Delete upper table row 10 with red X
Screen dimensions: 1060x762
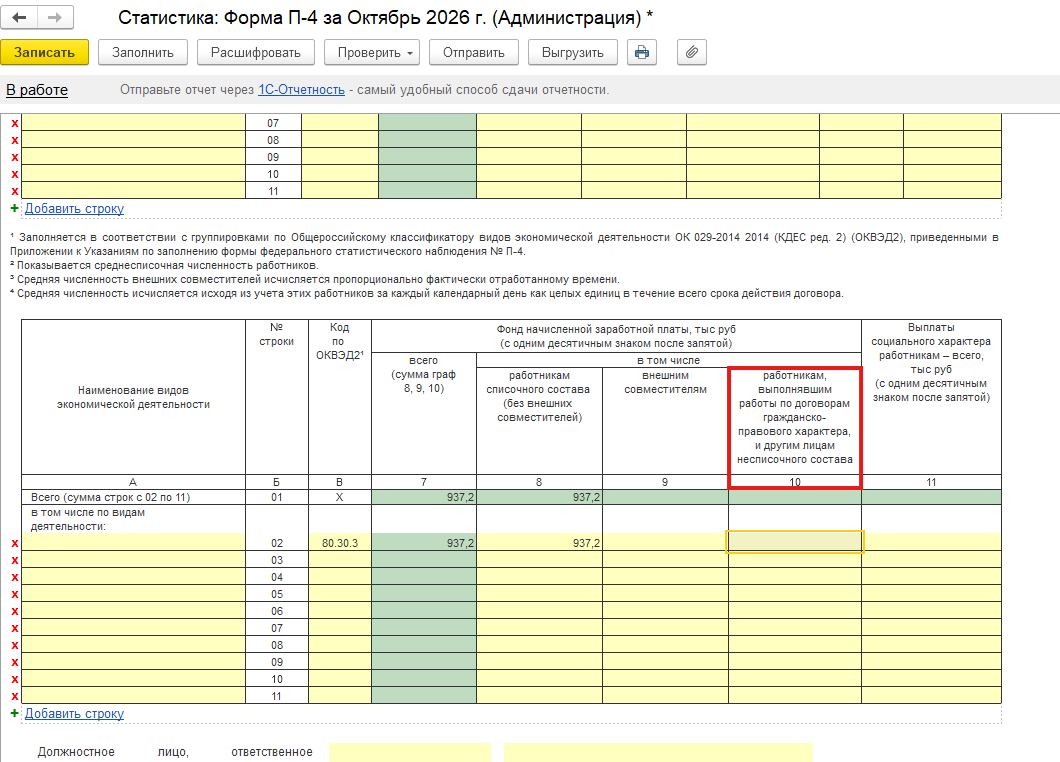(15, 174)
